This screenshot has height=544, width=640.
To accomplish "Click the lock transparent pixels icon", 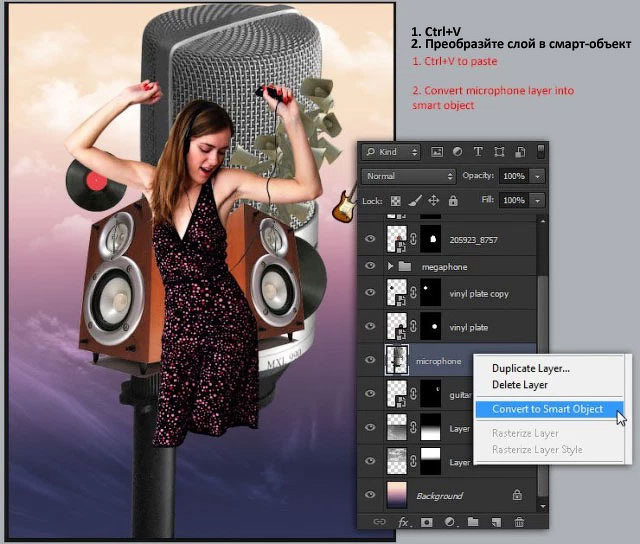I will pyautogui.click(x=396, y=201).
